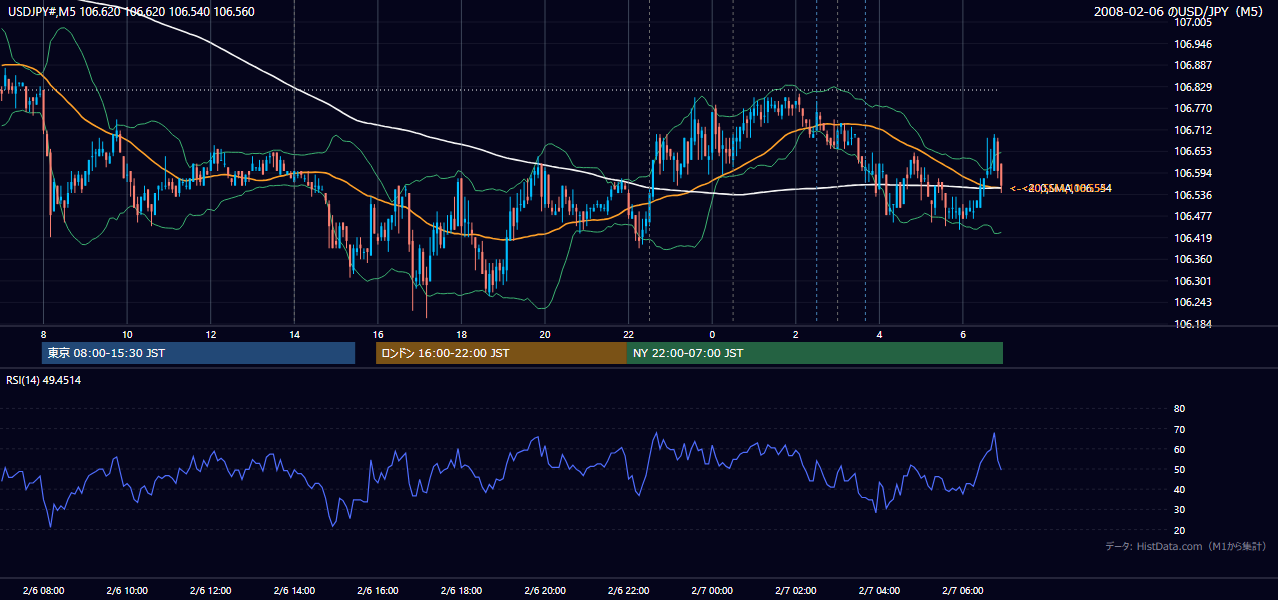Click the RSI(14) 49.4514 indicator label
Viewport: 1278px width, 600px height.
coord(44,380)
